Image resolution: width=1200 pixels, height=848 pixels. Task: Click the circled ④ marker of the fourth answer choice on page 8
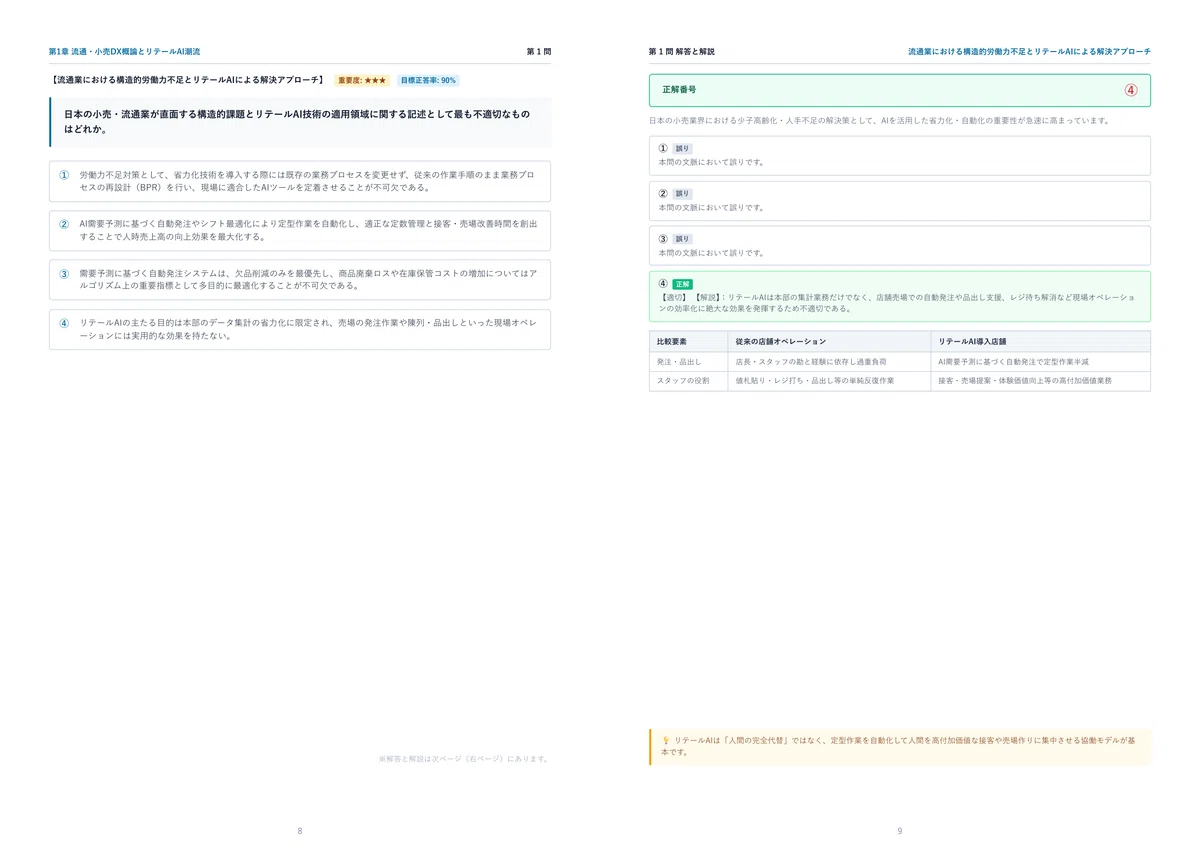64,323
